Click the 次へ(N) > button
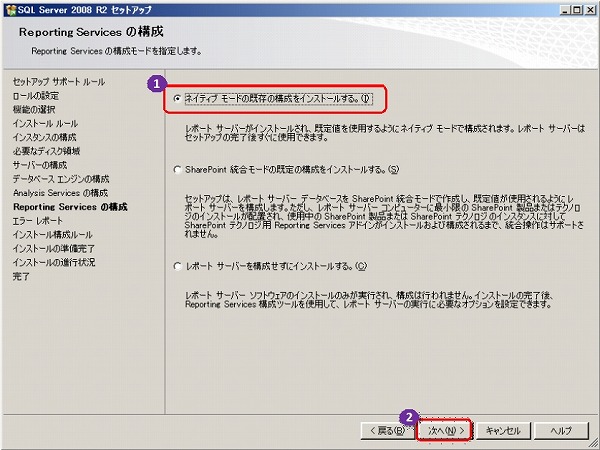Viewport: 600px width, 450px height. coord(445,431)
